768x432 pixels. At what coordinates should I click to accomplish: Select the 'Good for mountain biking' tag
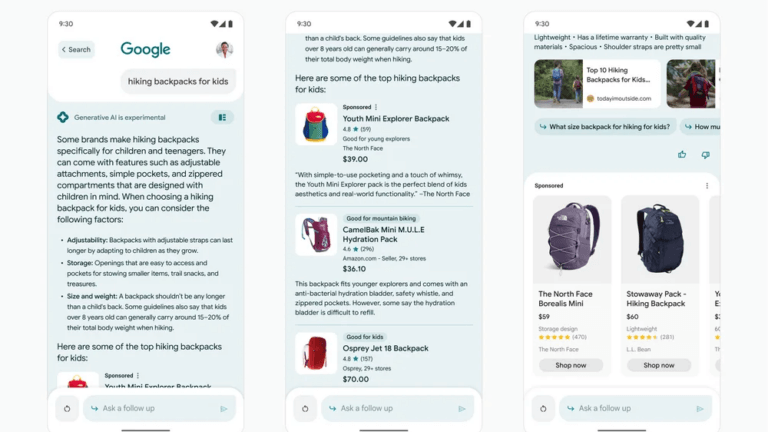[380, 218]
